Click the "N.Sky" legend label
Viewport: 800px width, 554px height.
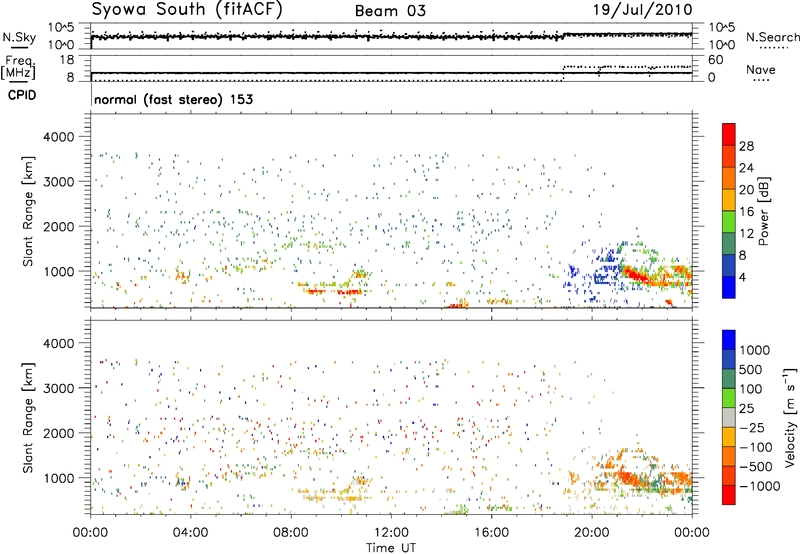point(19,37)
